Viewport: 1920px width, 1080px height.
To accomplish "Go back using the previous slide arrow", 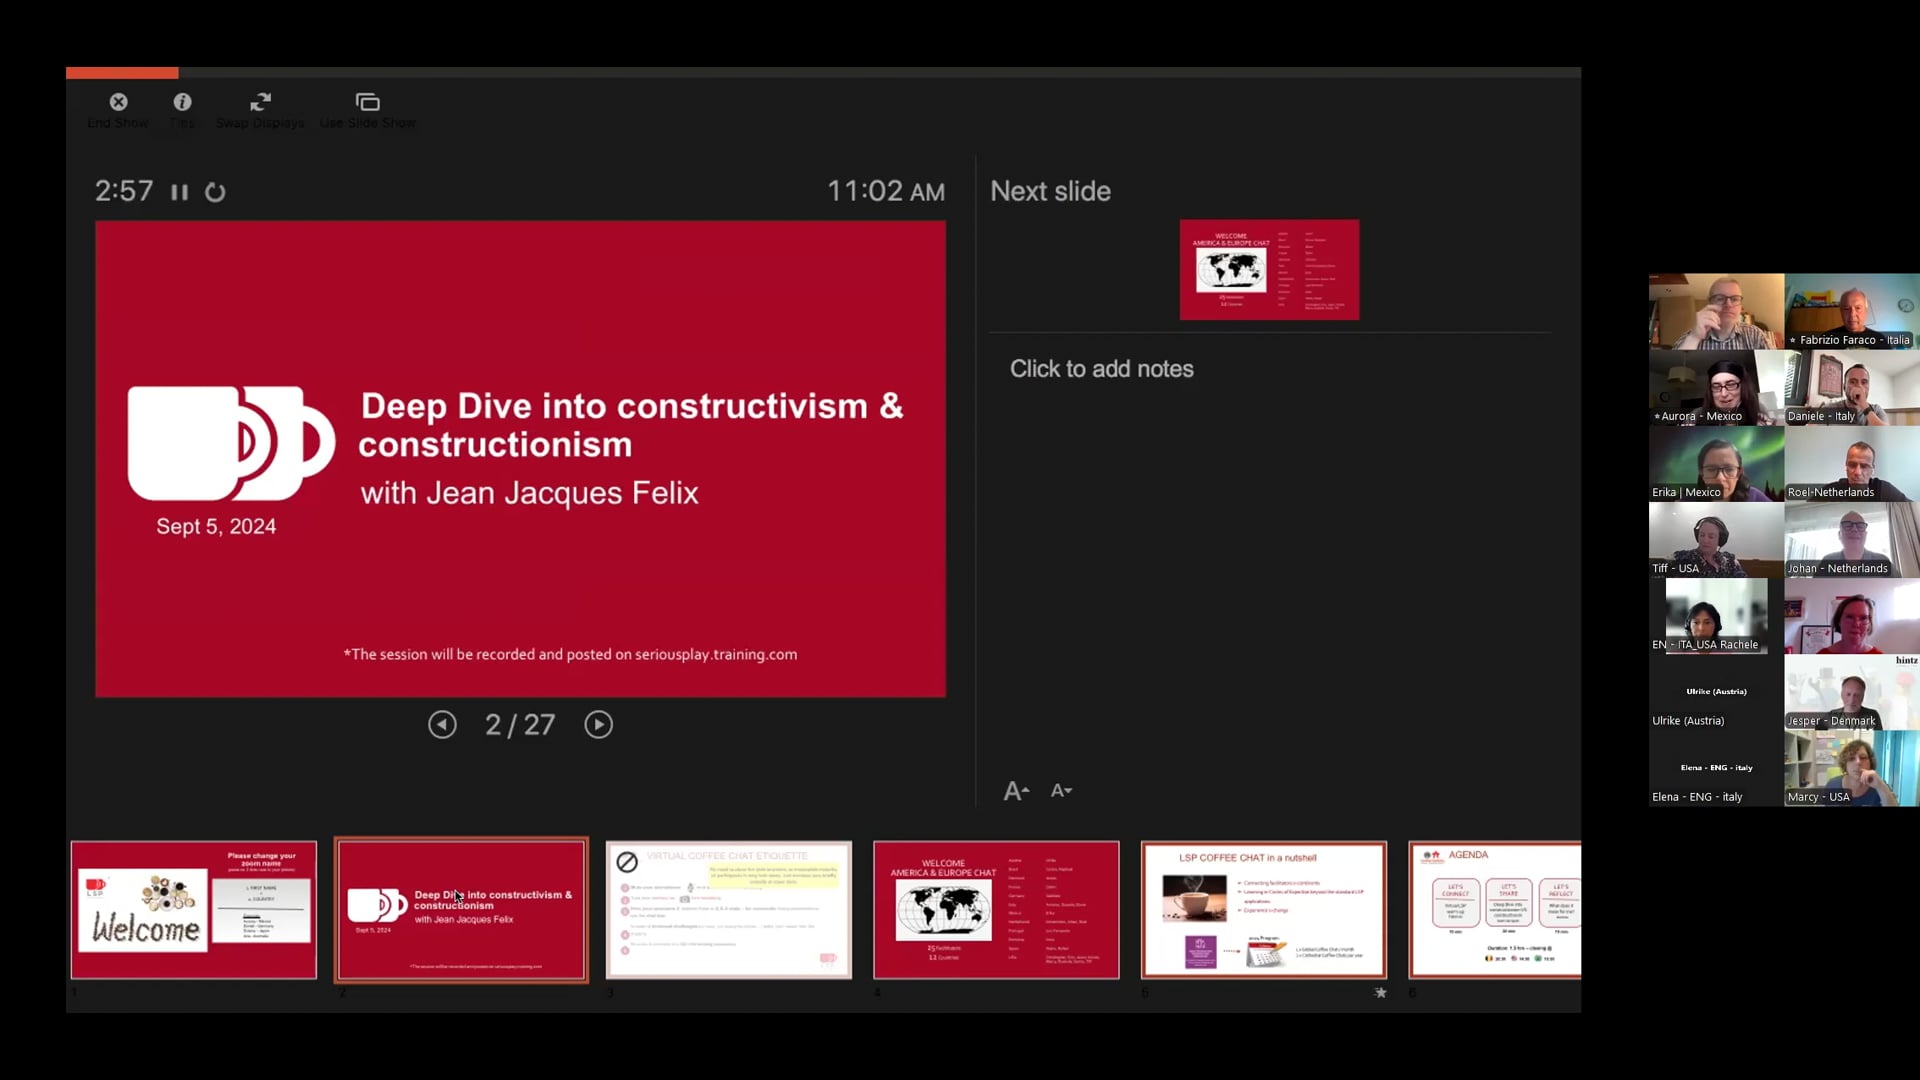I will (x=443, y=724).
